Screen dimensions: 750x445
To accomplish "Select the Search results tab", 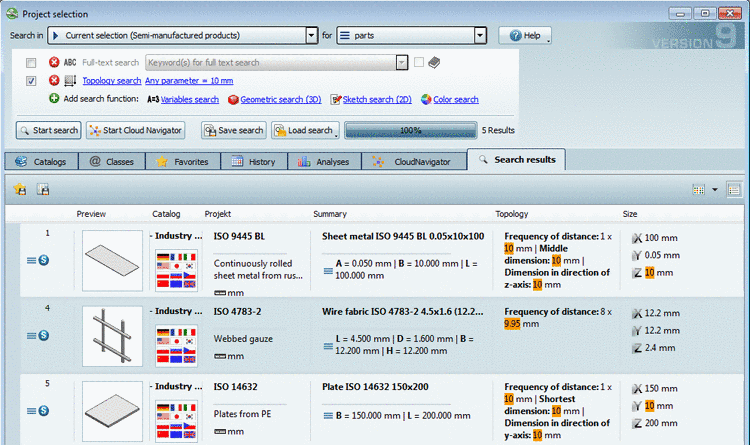I will point(517,160).
